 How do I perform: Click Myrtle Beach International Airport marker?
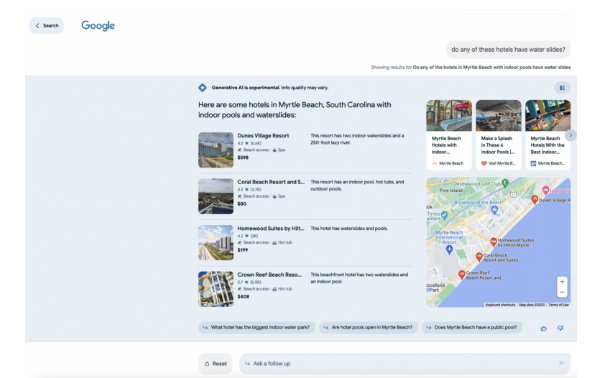[449, 249]
